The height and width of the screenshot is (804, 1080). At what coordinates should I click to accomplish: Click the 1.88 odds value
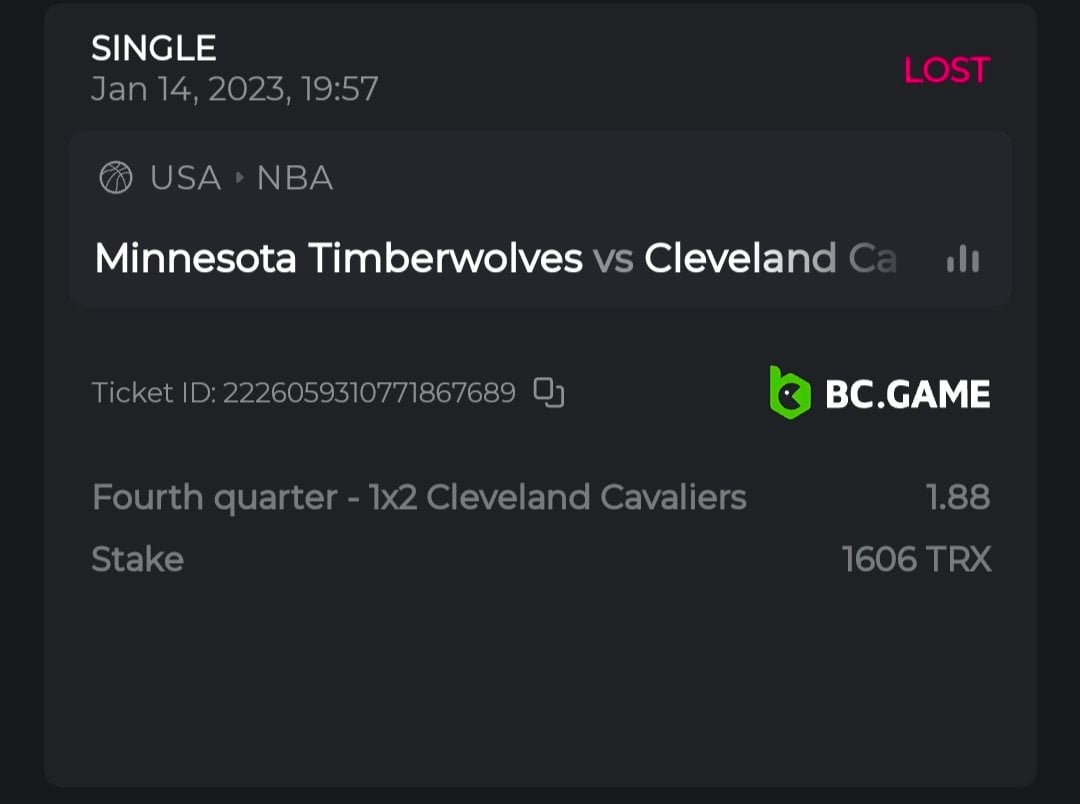[x=958, y=497]
